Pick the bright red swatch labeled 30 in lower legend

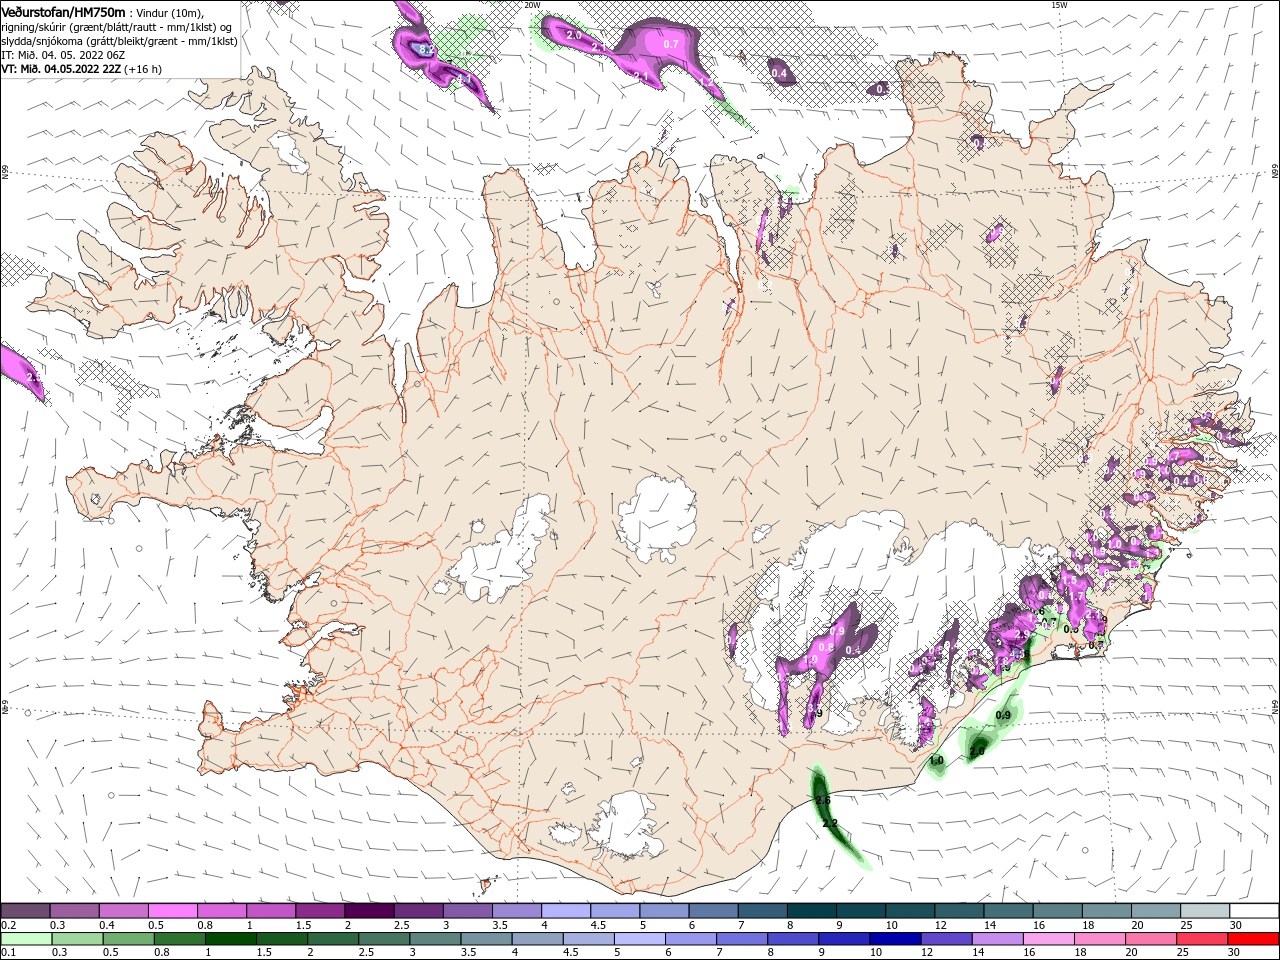tap(1252, 939)
